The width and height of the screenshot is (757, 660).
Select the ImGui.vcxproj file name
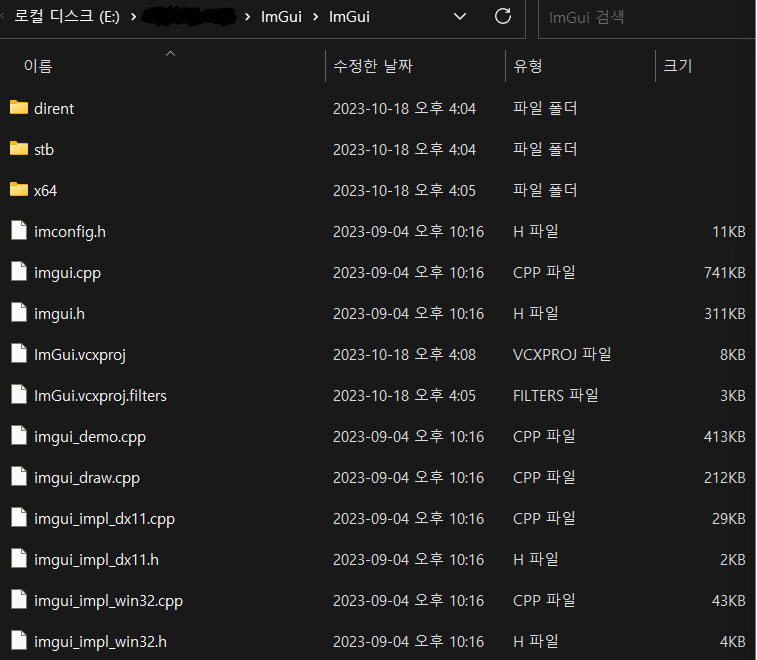(80, 355)
